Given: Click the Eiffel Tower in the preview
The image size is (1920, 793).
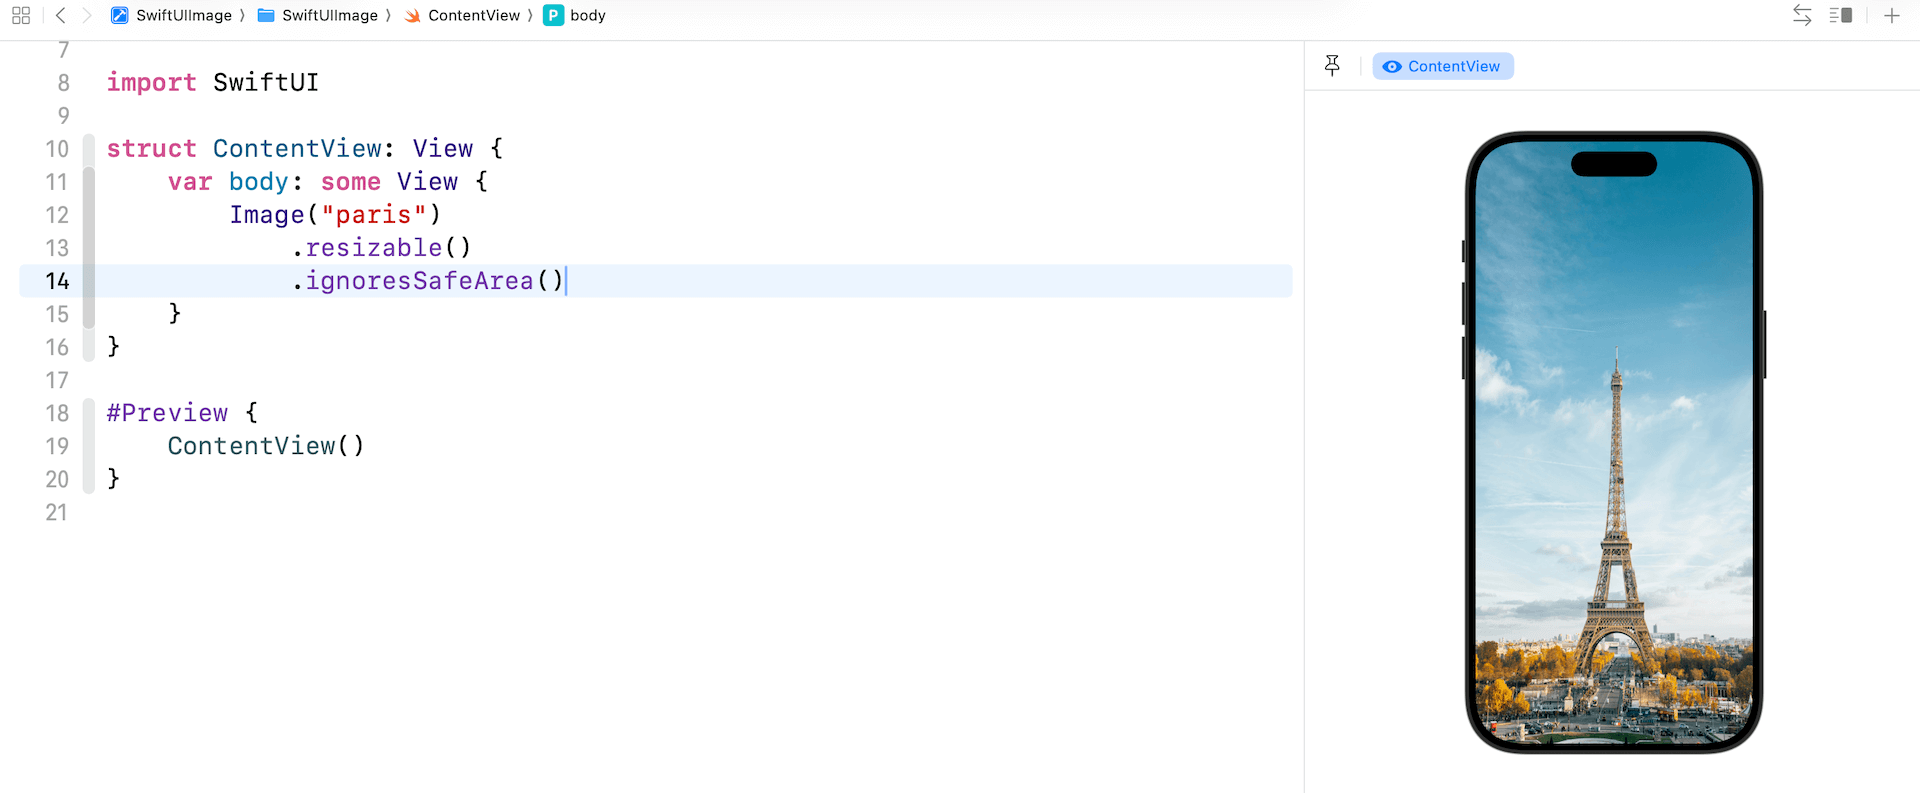Looking at the screenshot, I should pos(1615,520).
